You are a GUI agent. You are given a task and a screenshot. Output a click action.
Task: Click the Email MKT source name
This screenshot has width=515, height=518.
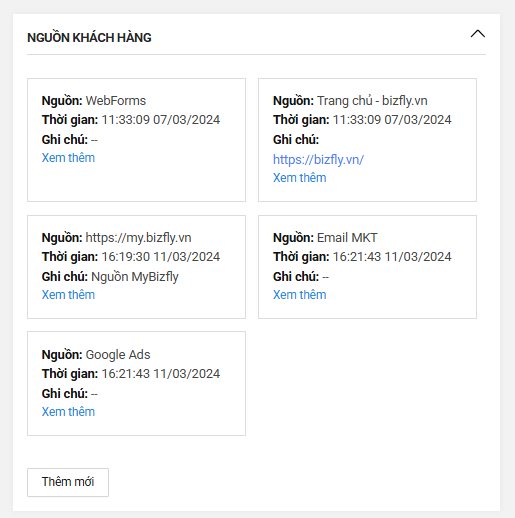click(347, 238)
